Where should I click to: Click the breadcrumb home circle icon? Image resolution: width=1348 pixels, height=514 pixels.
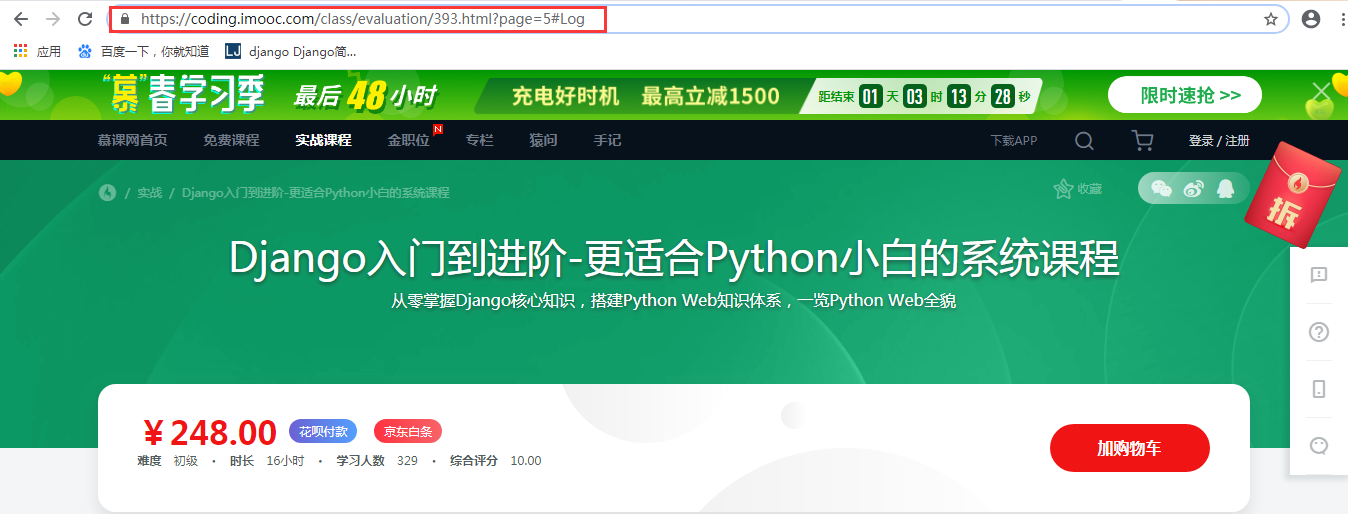tap(108, 193)
